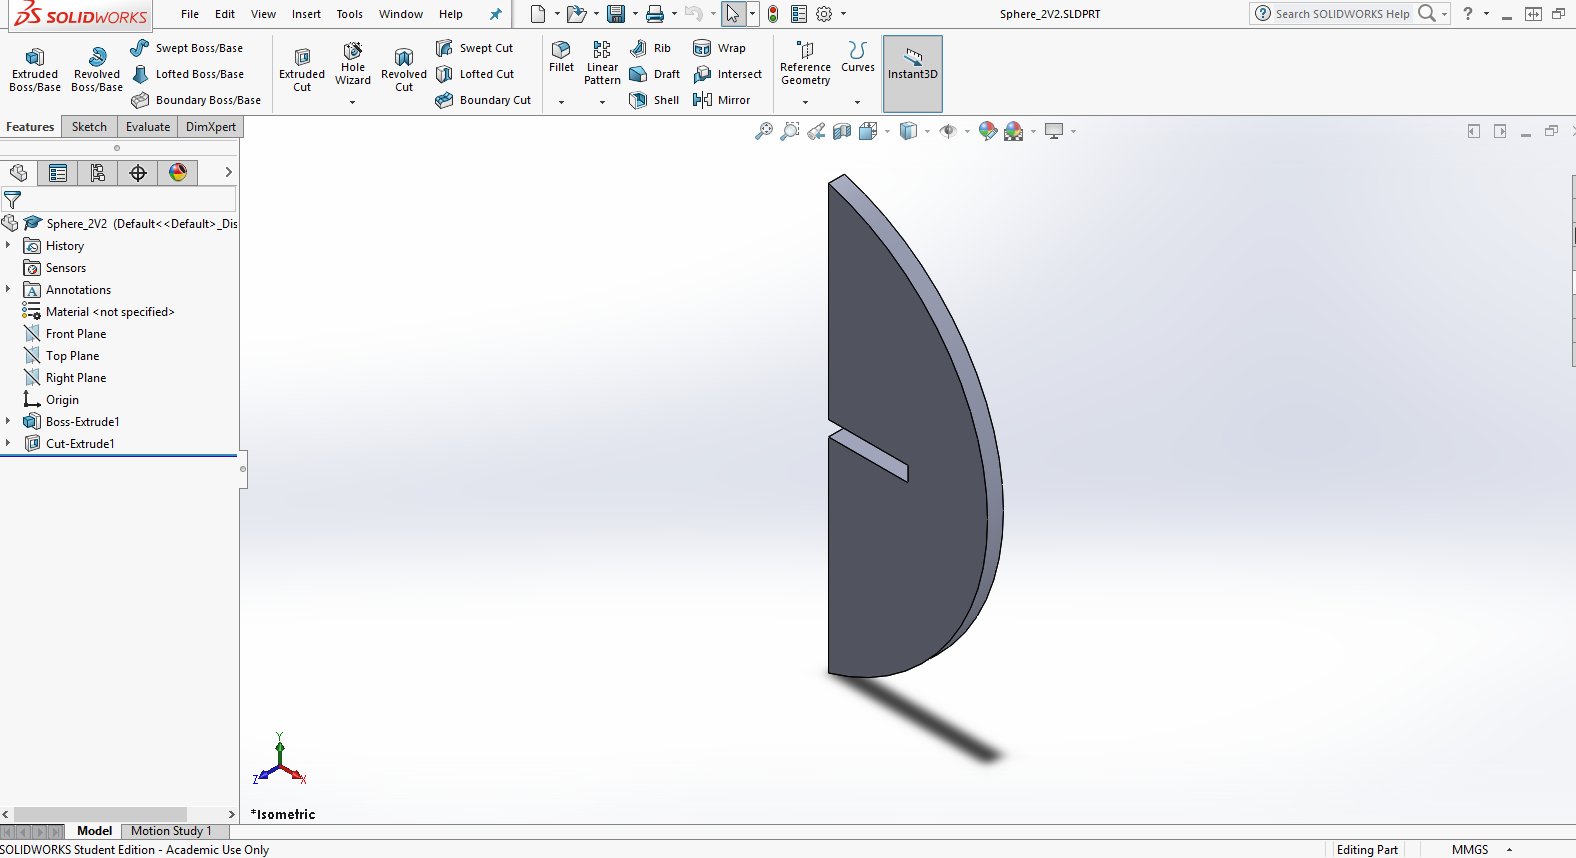The image size is (1576, 858).
Task: Open the Curves dropdown arrow
Action: [x=857, y=102]
